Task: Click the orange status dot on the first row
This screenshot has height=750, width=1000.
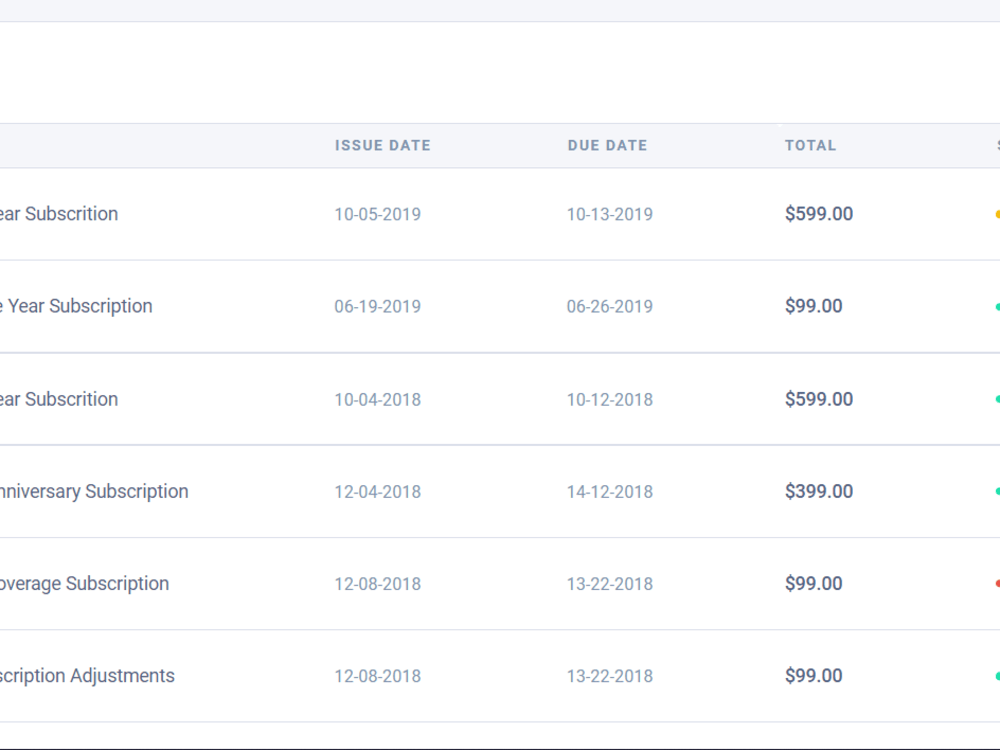Action: point(997,214)
